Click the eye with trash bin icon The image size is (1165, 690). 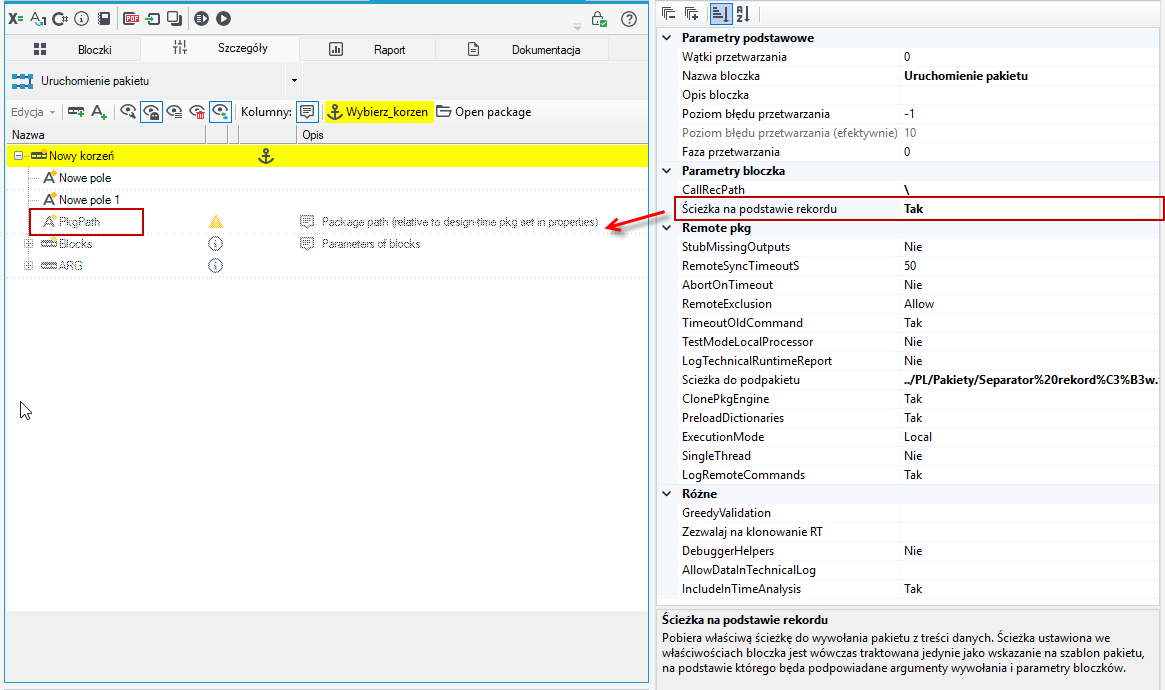click(x=197, y=112)
